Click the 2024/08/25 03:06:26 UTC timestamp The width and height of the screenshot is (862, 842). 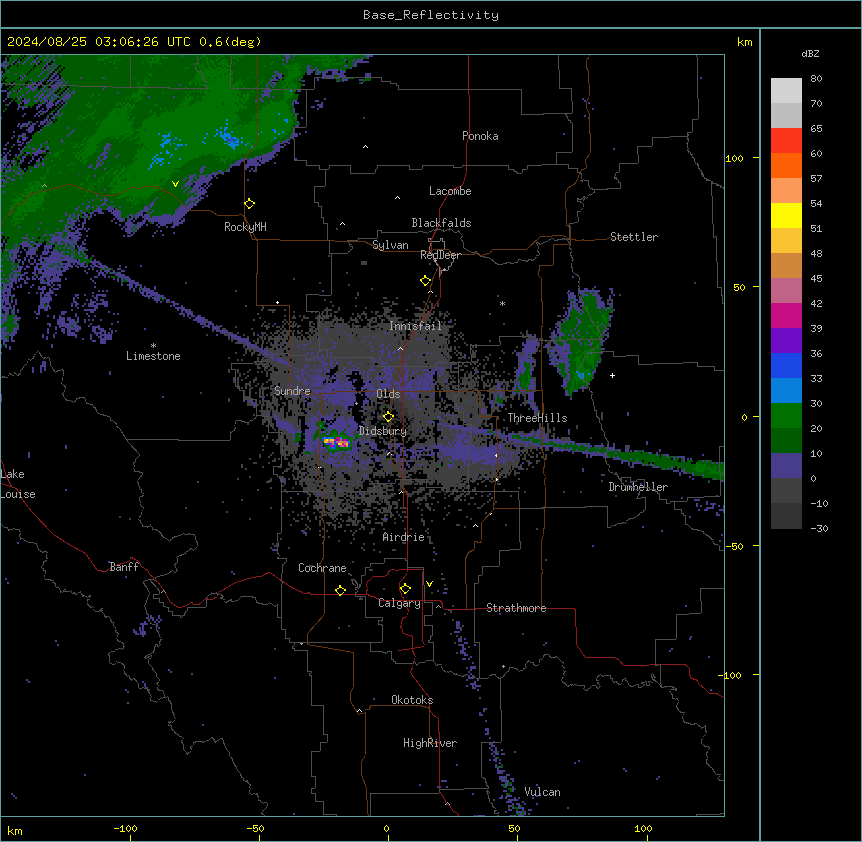point(98,42)
